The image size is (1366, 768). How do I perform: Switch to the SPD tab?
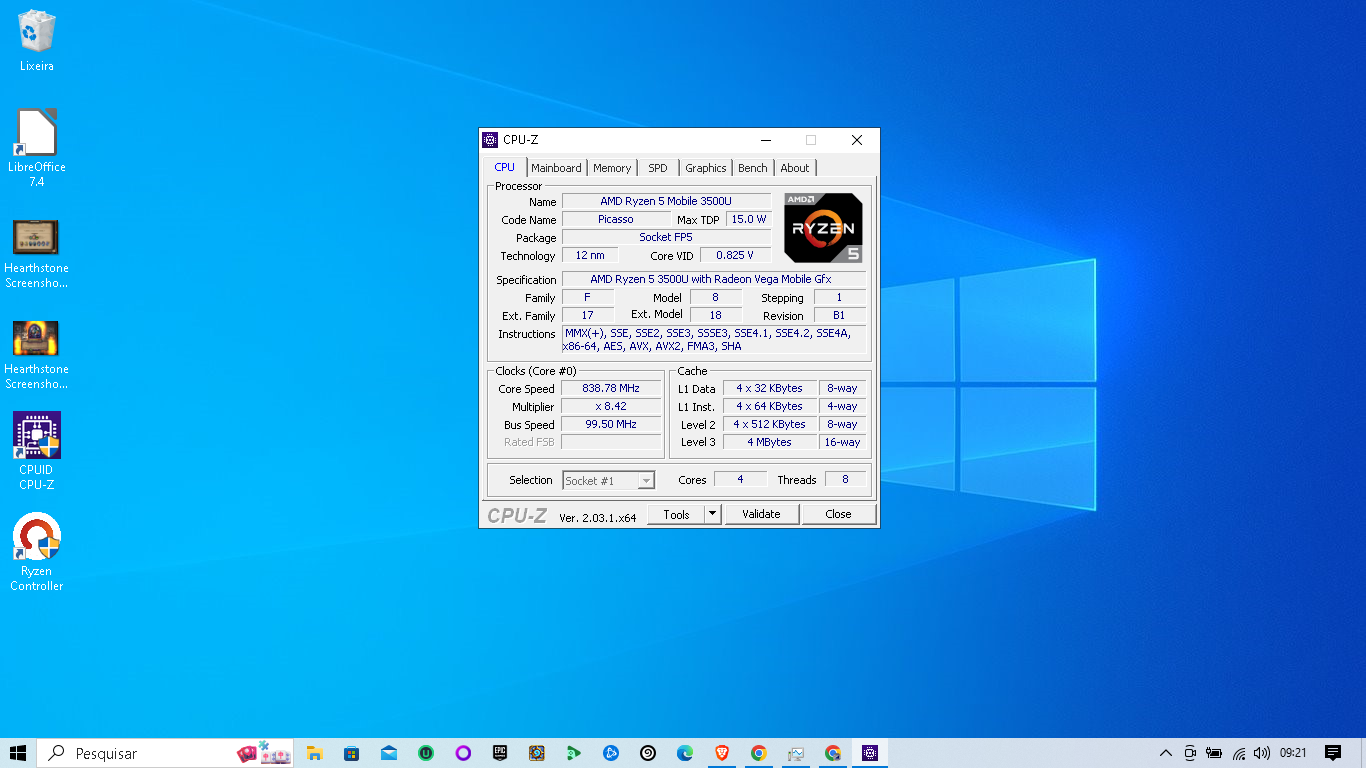click(x=658, y=168)
